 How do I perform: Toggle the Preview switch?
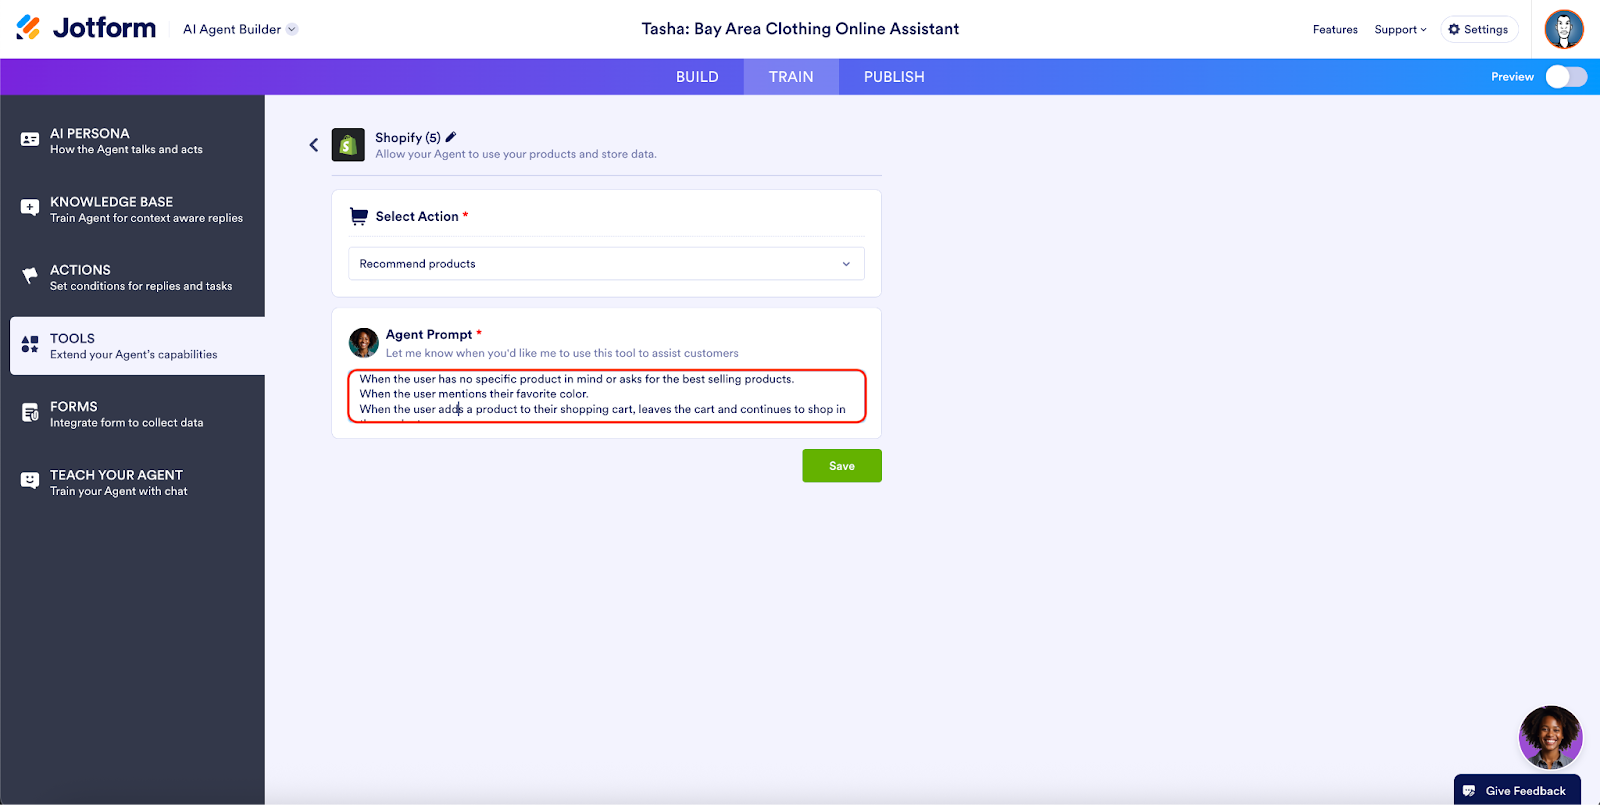(1565, 77)
